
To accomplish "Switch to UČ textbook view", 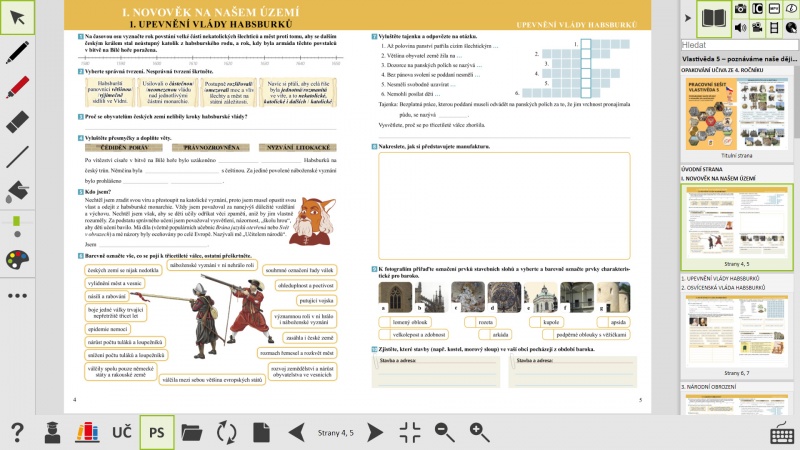I will [121, 432].
